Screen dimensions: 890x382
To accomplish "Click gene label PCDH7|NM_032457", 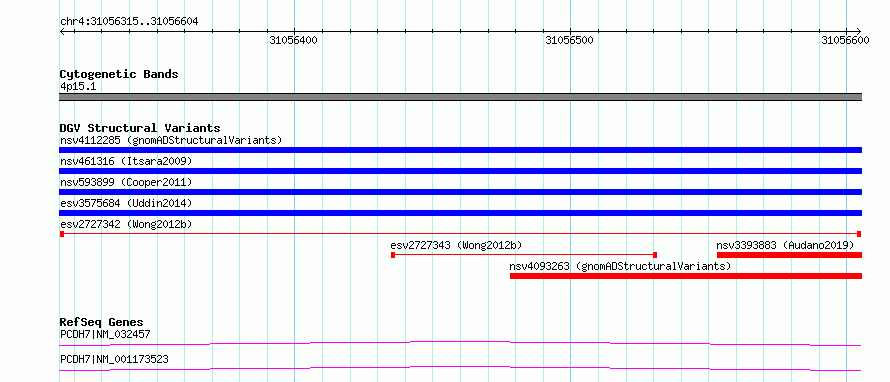I will 105,334.
